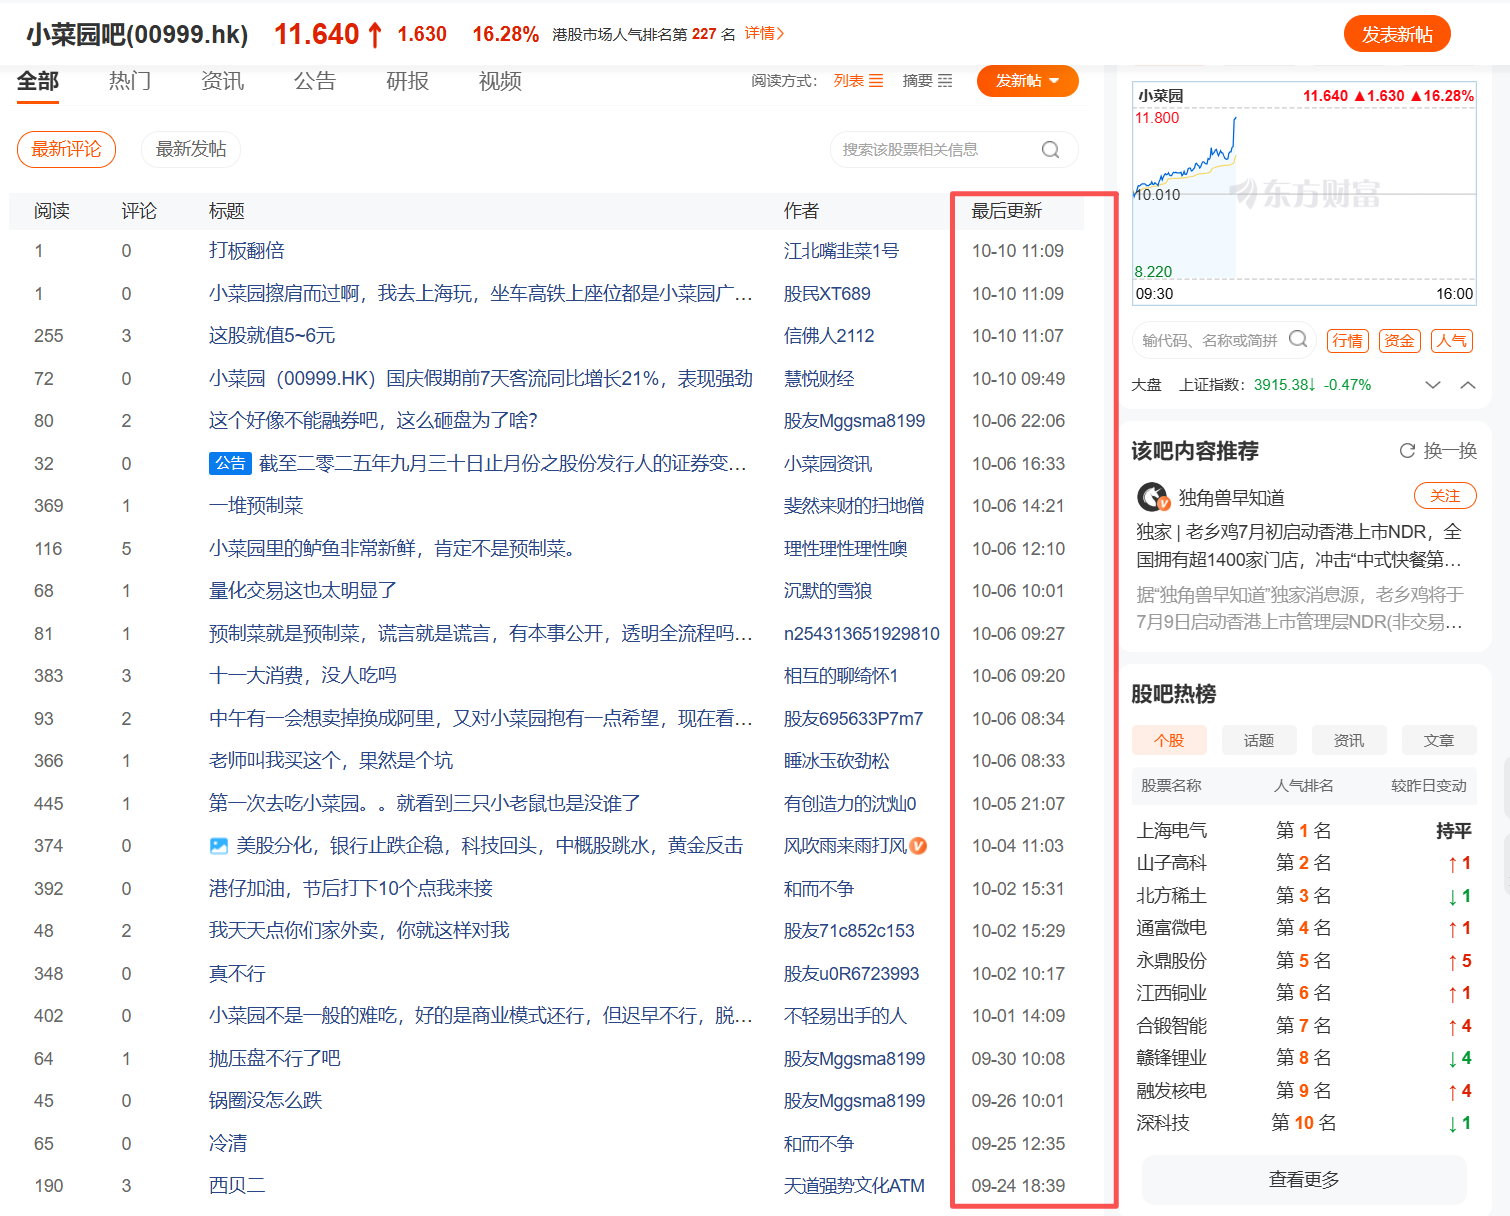Open the post 真不行
The width and height of the screenshot is (1510, 1216).
237,974
